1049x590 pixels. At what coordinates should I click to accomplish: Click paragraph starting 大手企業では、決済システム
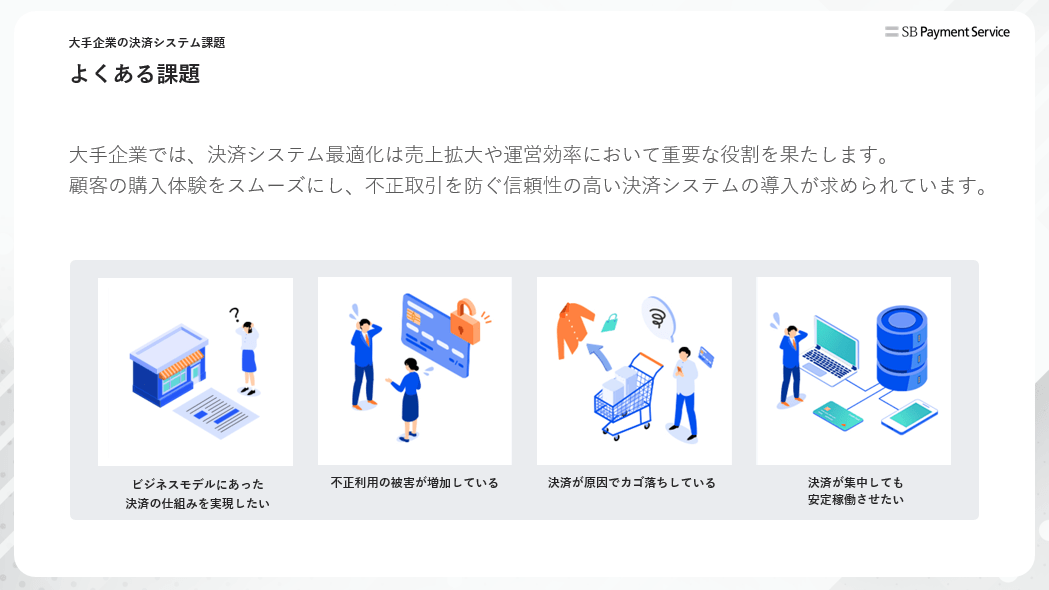point(529,170)
